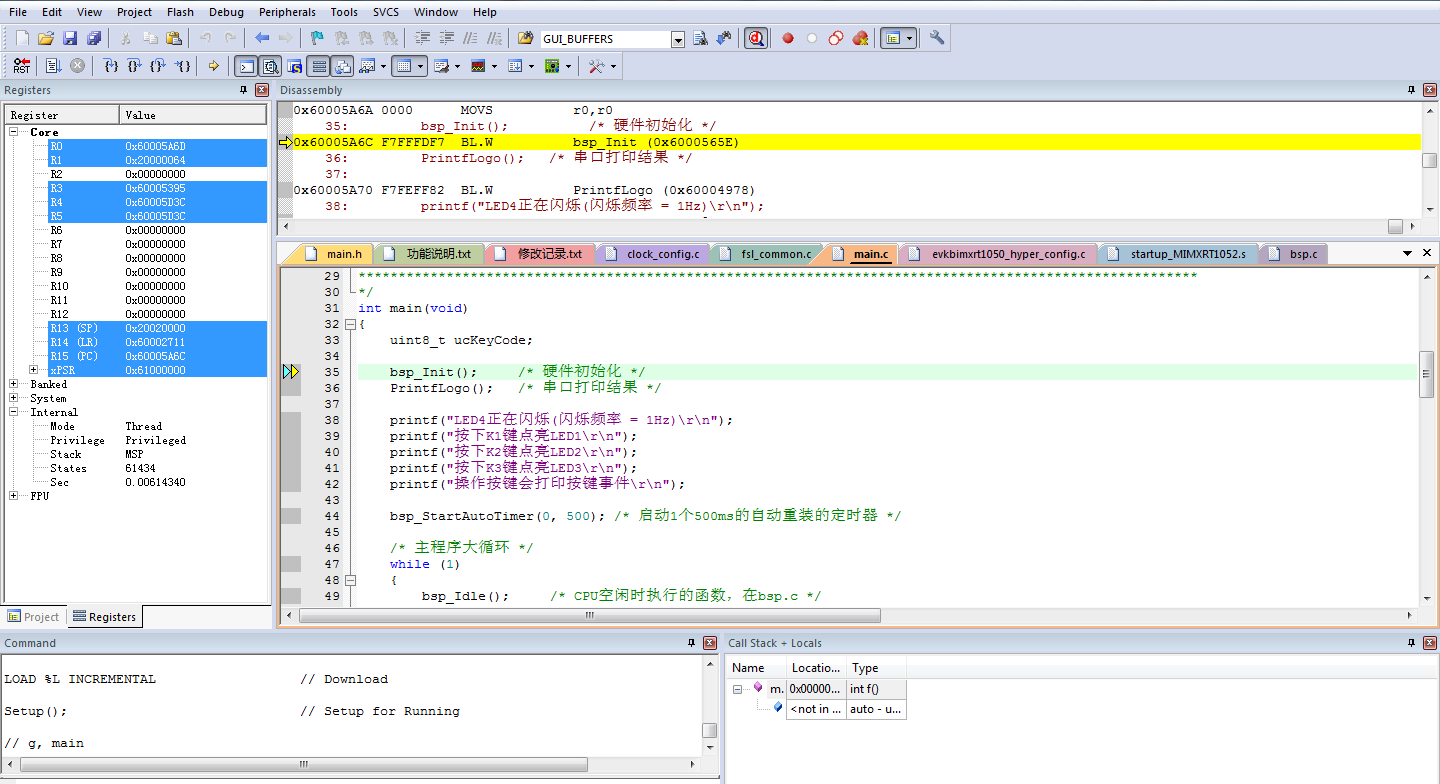Run the program with the Run icon
The image size is (1440, 784).
53,66
